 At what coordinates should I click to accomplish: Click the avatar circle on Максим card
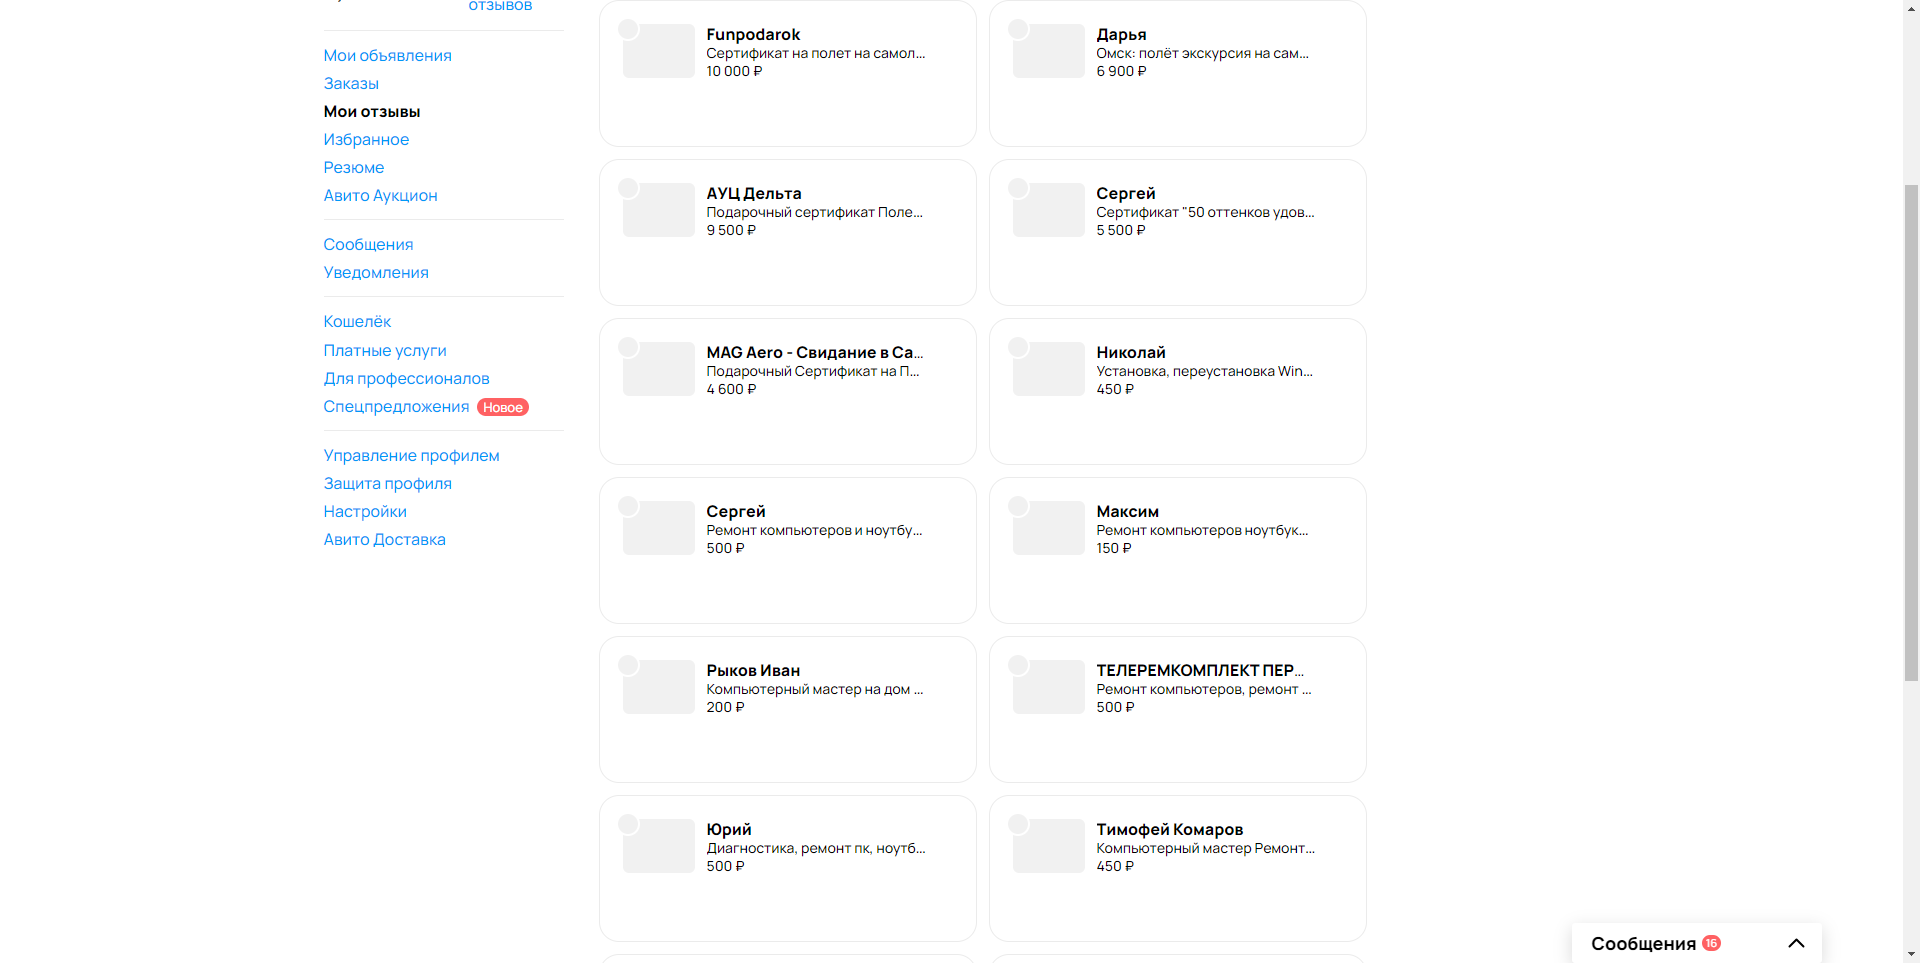tap(1018, 506)
